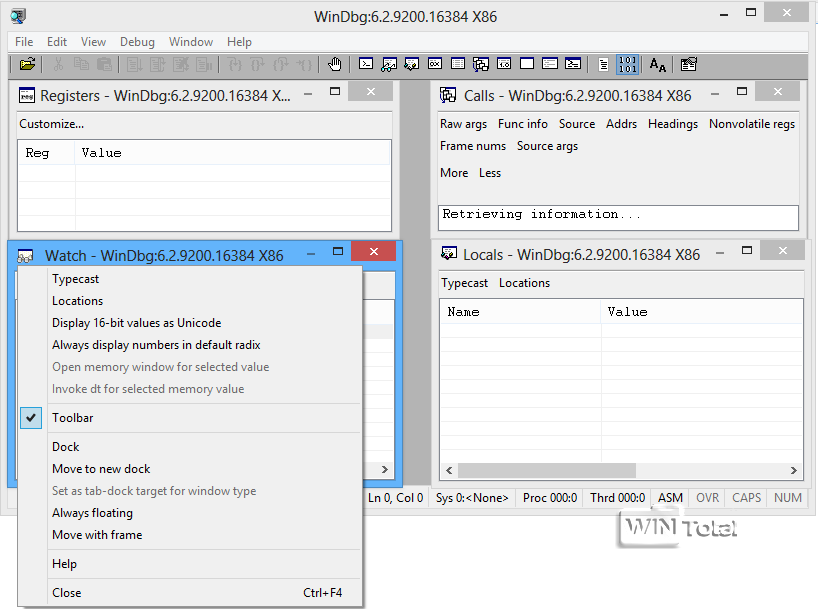Screen dimensions: 818x609
Task: Open the Help menu in menu bar
Action: [x=239, y=42]
